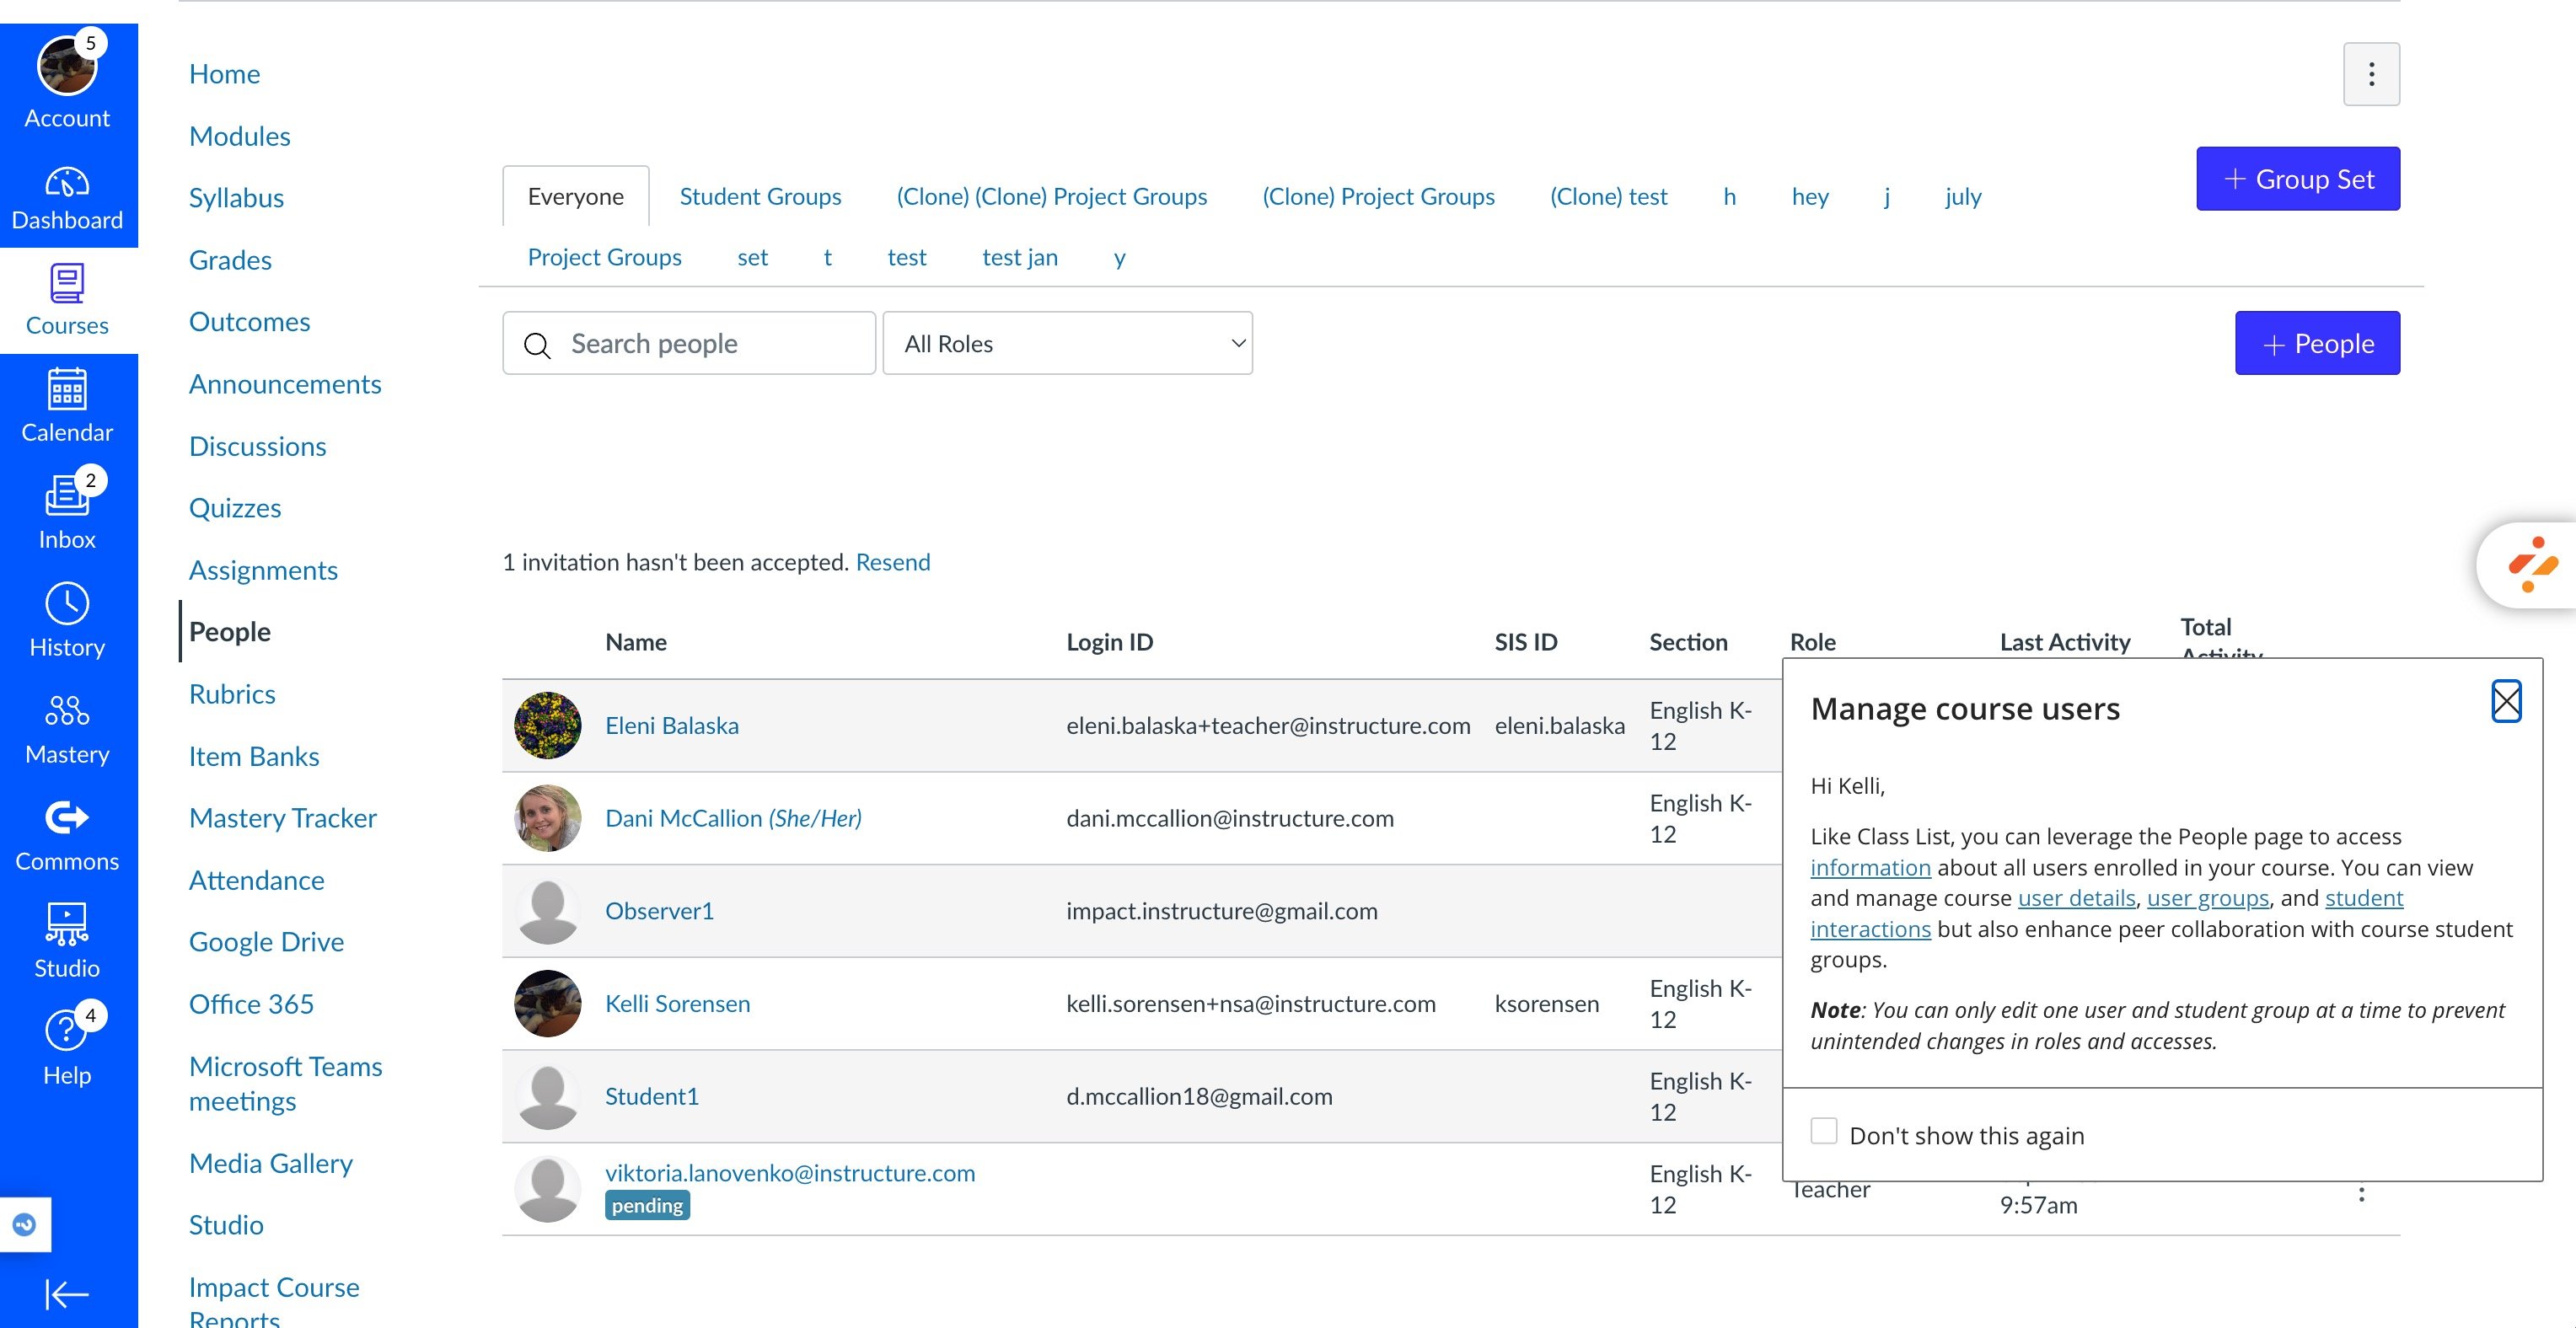Click the Resend invitation link
Image resolution: width=2576 pixels, height=1328 pixels.
(892, 562)
